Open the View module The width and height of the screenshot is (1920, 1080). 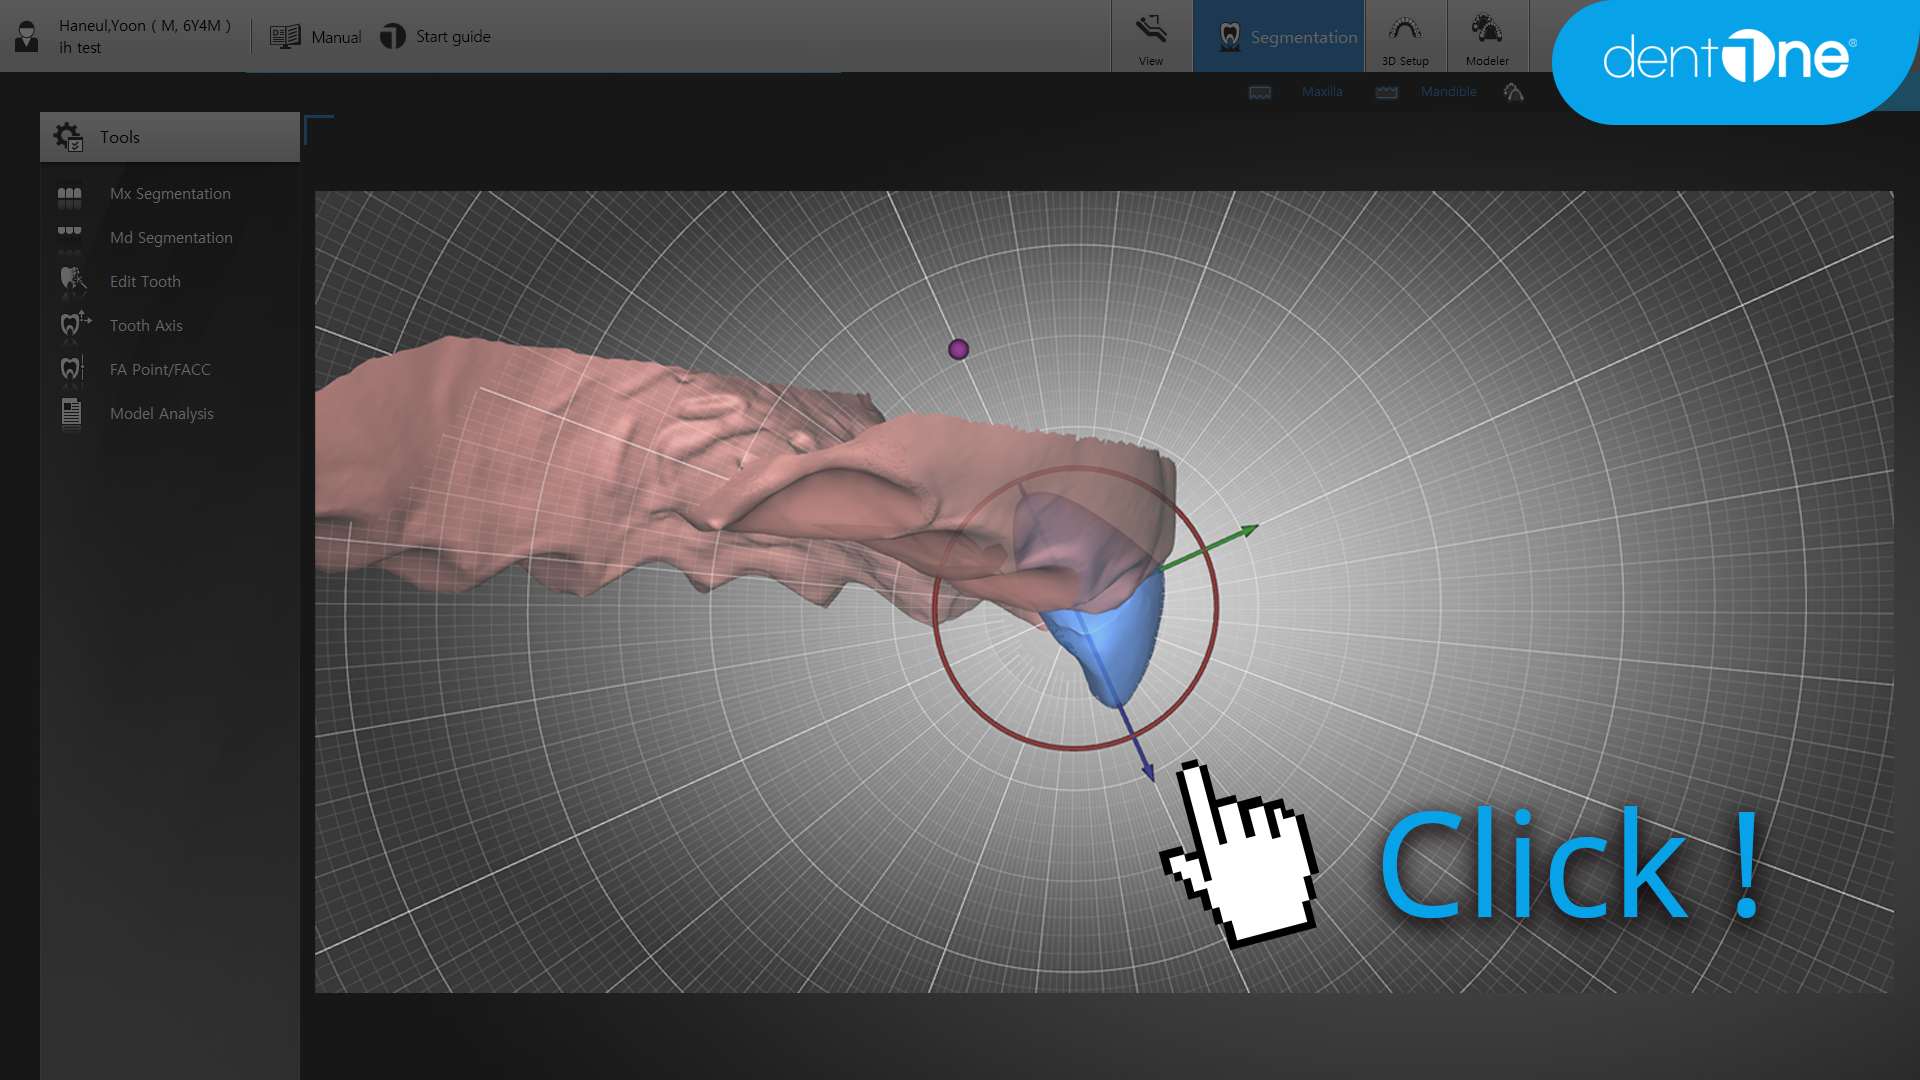[x=1151, y=38]
